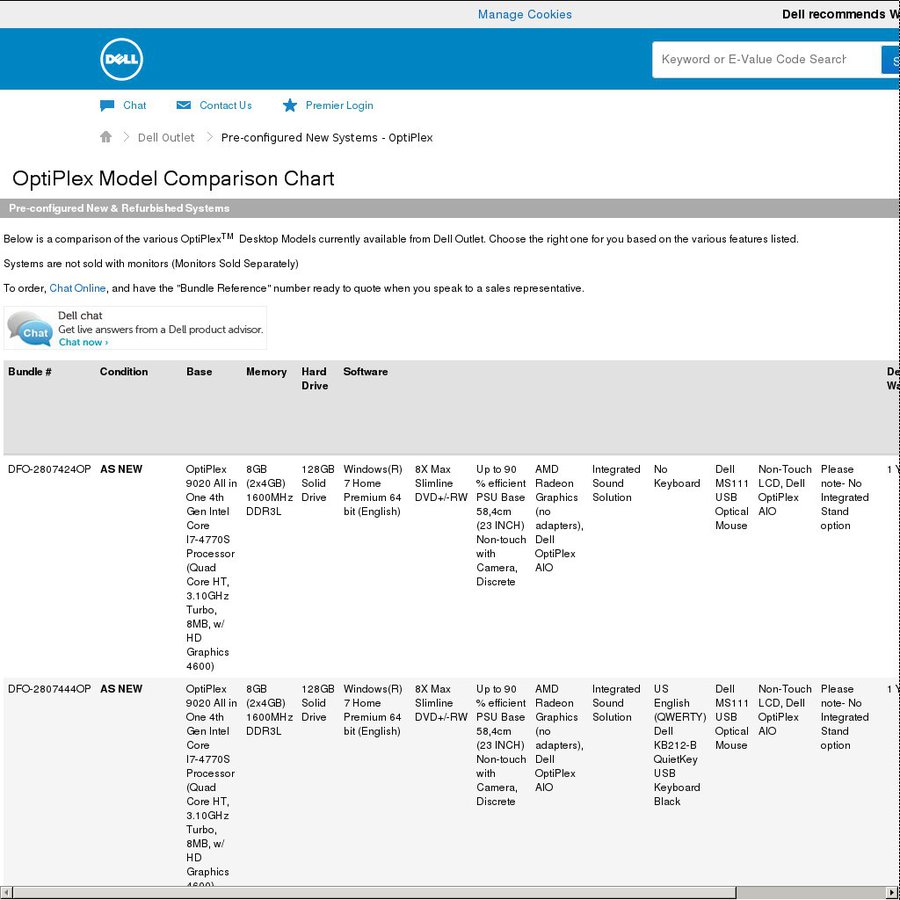Click 128GB Solid Drive cell in DFO-2807424OP row
The width and height of the screenshot is (900, 900).
pyautogui.click(x=318, y=483)
